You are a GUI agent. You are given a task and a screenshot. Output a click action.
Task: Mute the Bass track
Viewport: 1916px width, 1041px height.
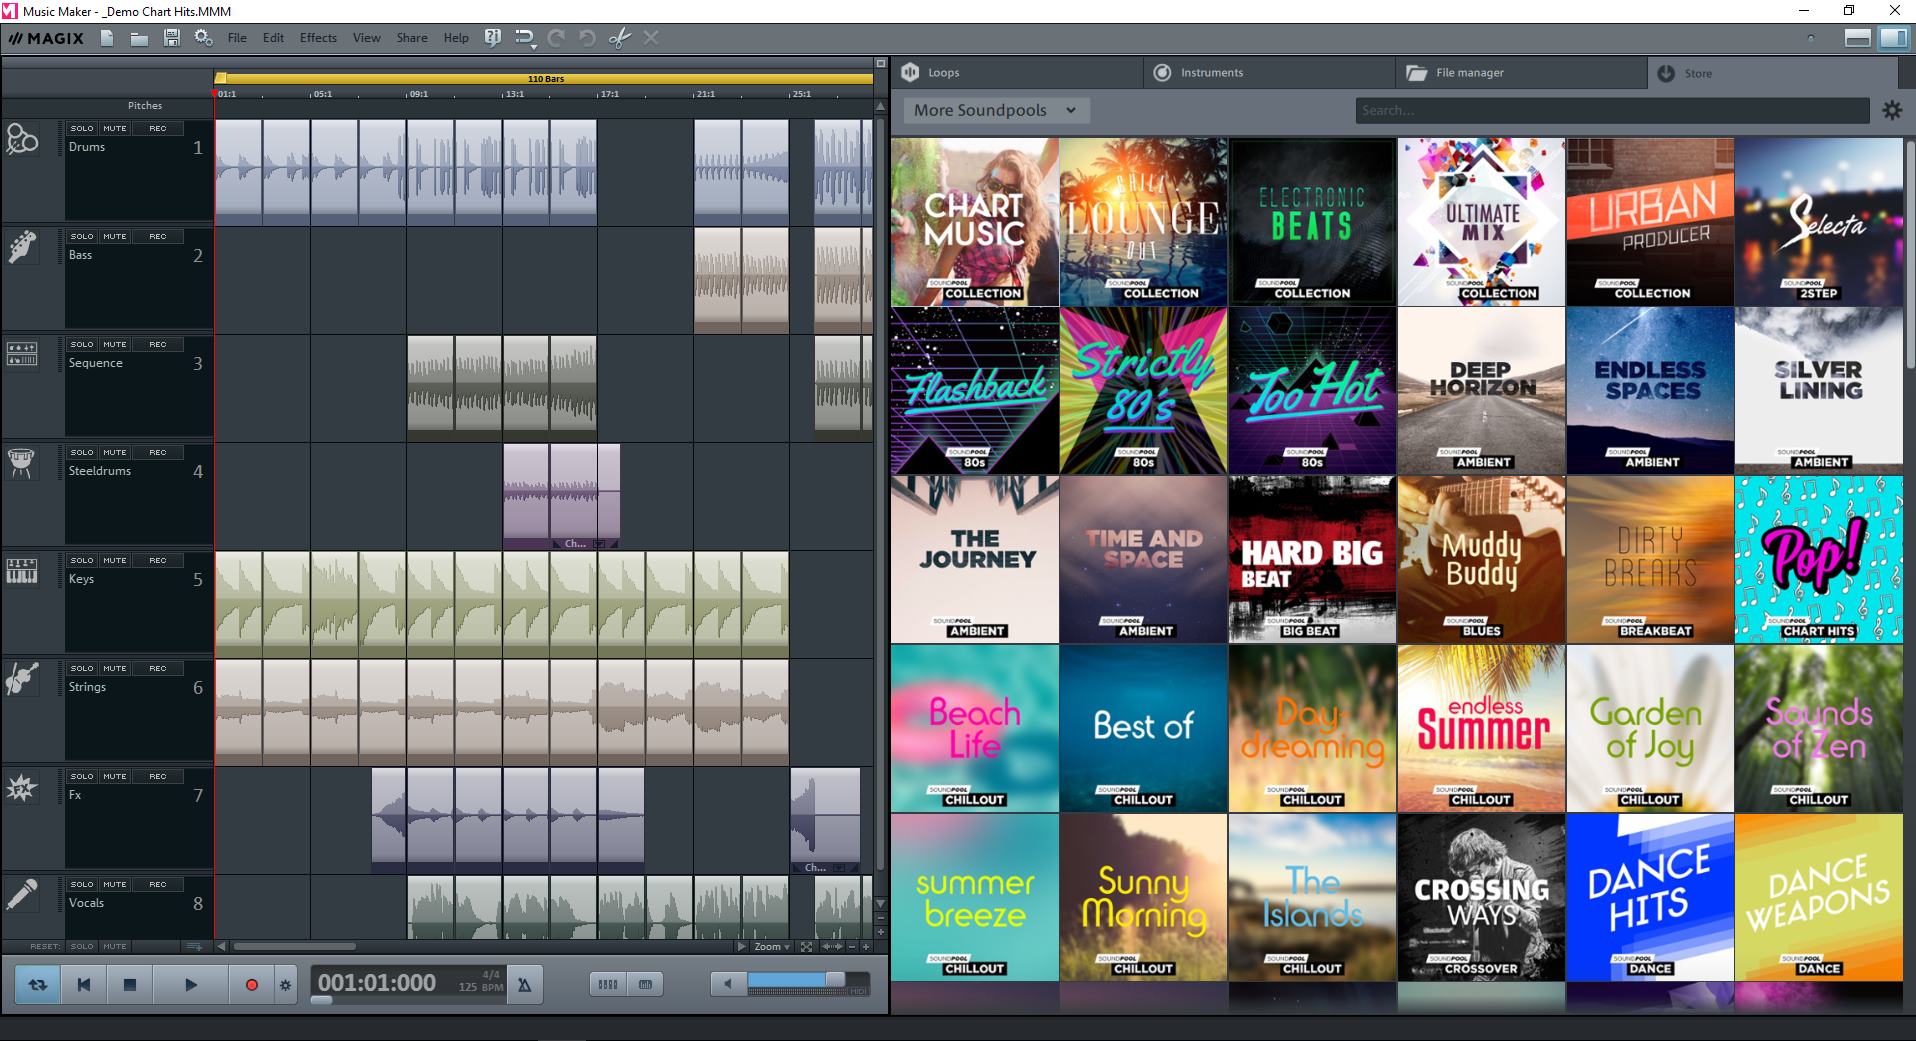click(115, 236)
